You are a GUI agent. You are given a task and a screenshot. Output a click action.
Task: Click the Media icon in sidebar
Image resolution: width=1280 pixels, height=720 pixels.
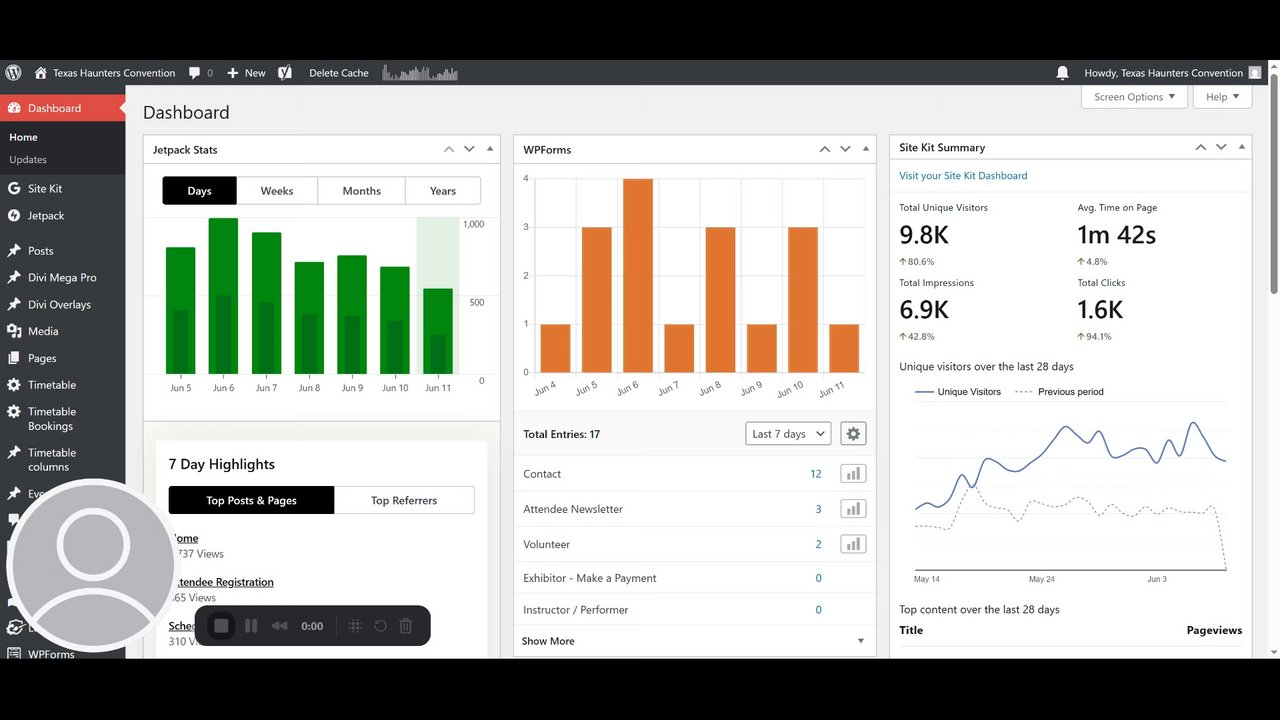tap(14, 331)
